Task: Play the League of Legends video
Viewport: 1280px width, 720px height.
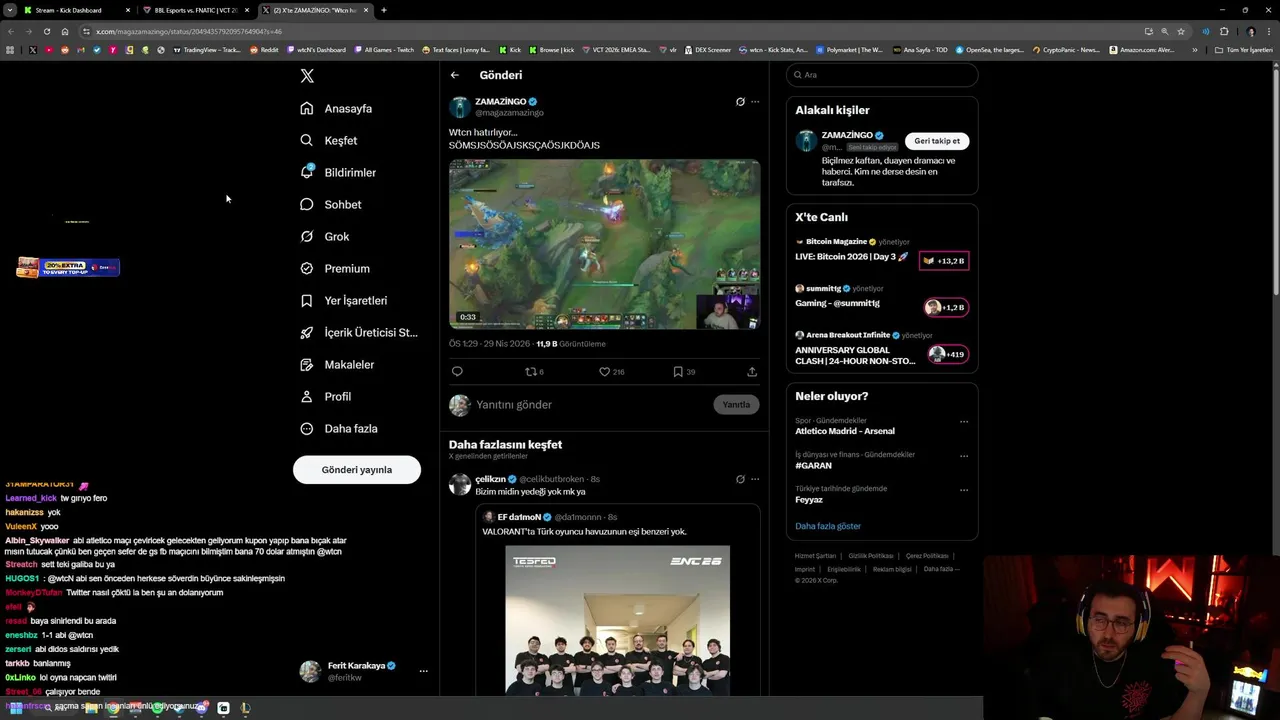Action: [x=604, y=244]
